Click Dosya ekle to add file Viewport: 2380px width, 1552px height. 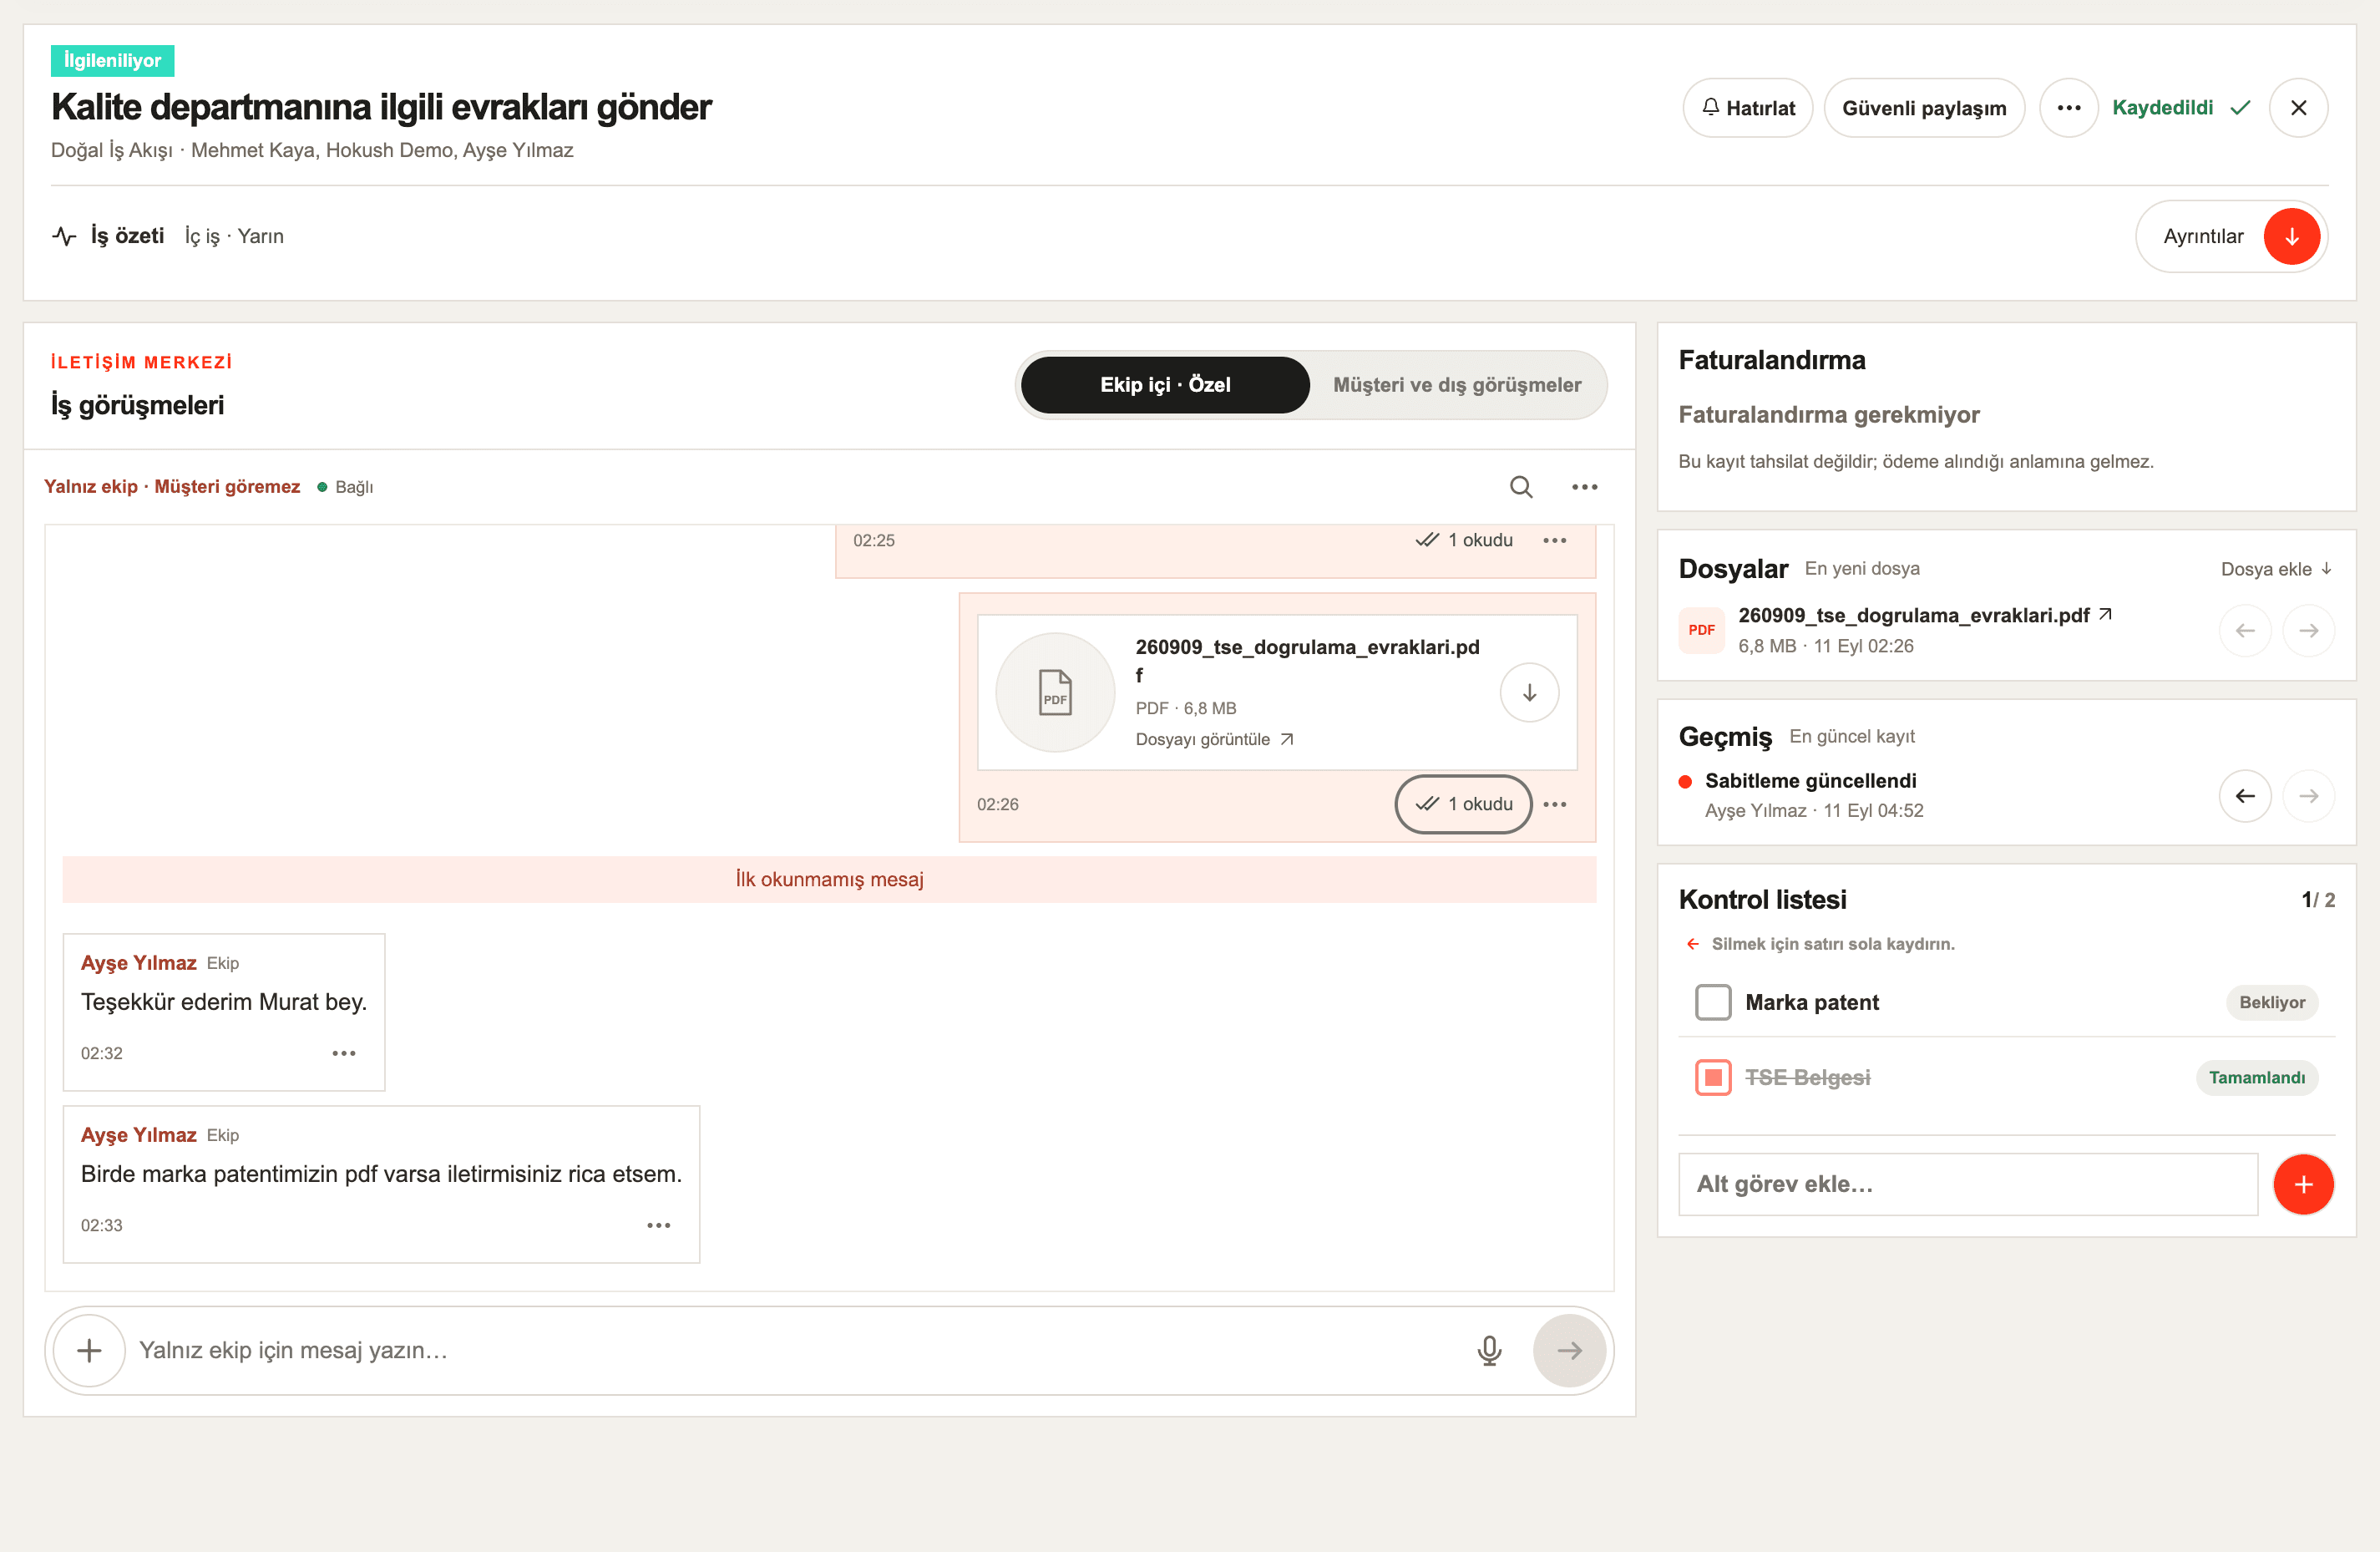(x=2276, y=569)
